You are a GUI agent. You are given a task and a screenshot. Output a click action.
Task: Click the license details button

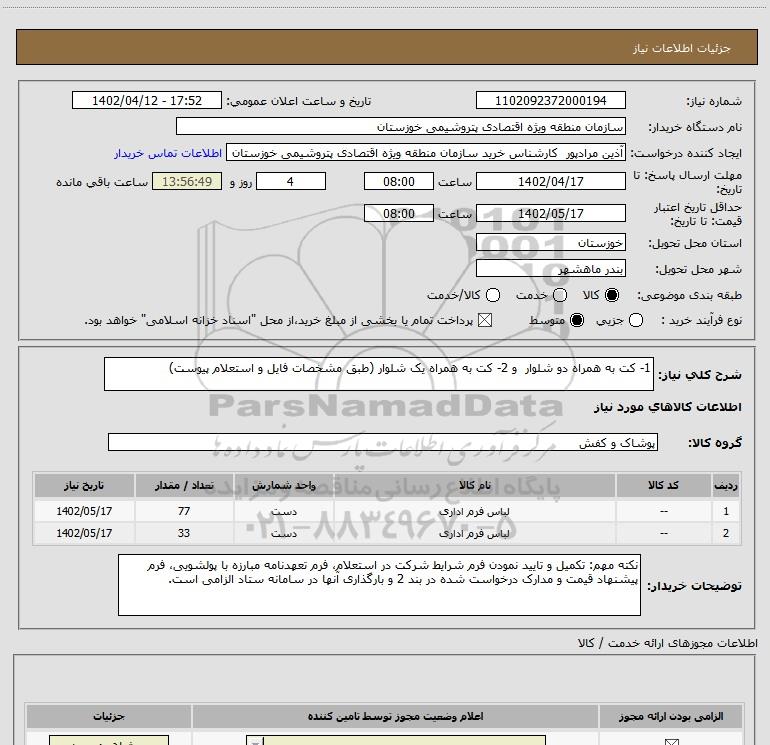(109, 740)
